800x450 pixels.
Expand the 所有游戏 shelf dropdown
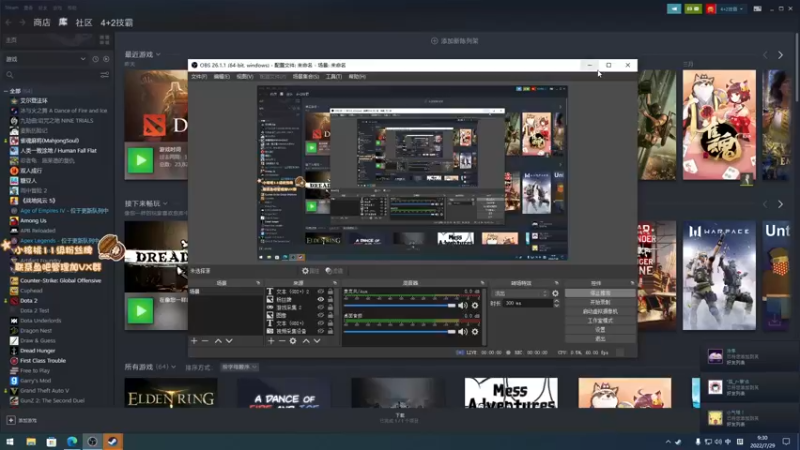tap(173, 367)
